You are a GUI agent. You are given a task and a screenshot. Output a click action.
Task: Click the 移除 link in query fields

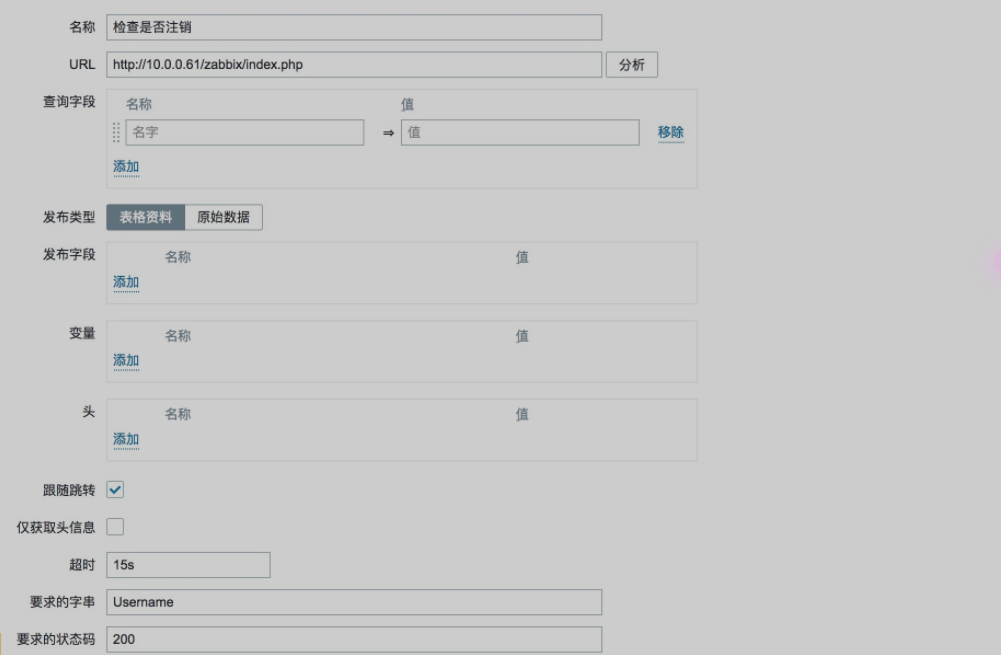tap(670, 132)
